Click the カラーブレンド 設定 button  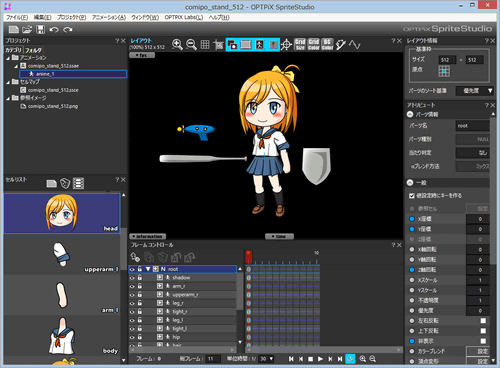(x=478, y=351)
